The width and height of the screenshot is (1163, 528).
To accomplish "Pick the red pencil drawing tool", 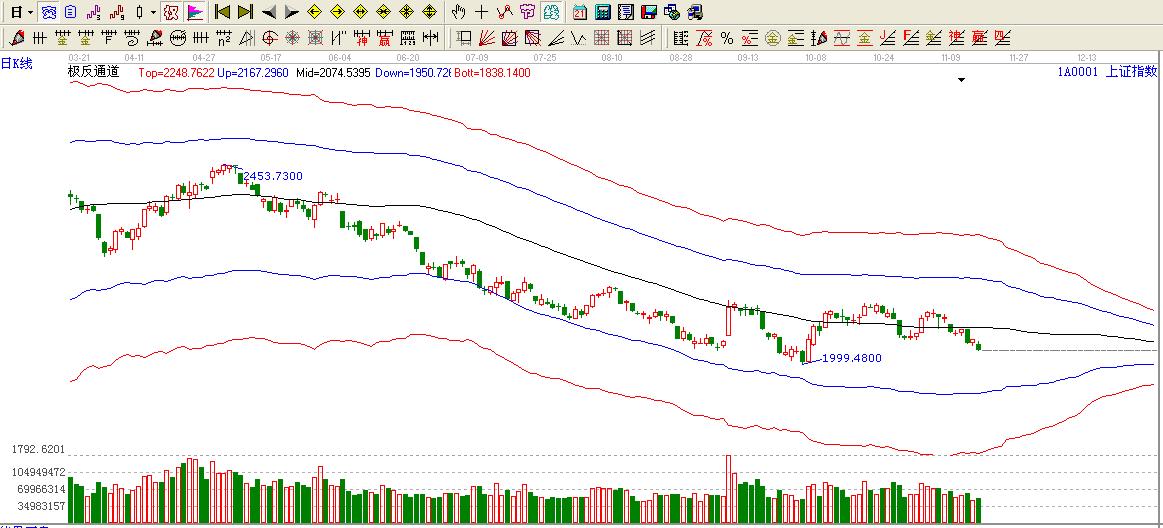I will point(17,38).
